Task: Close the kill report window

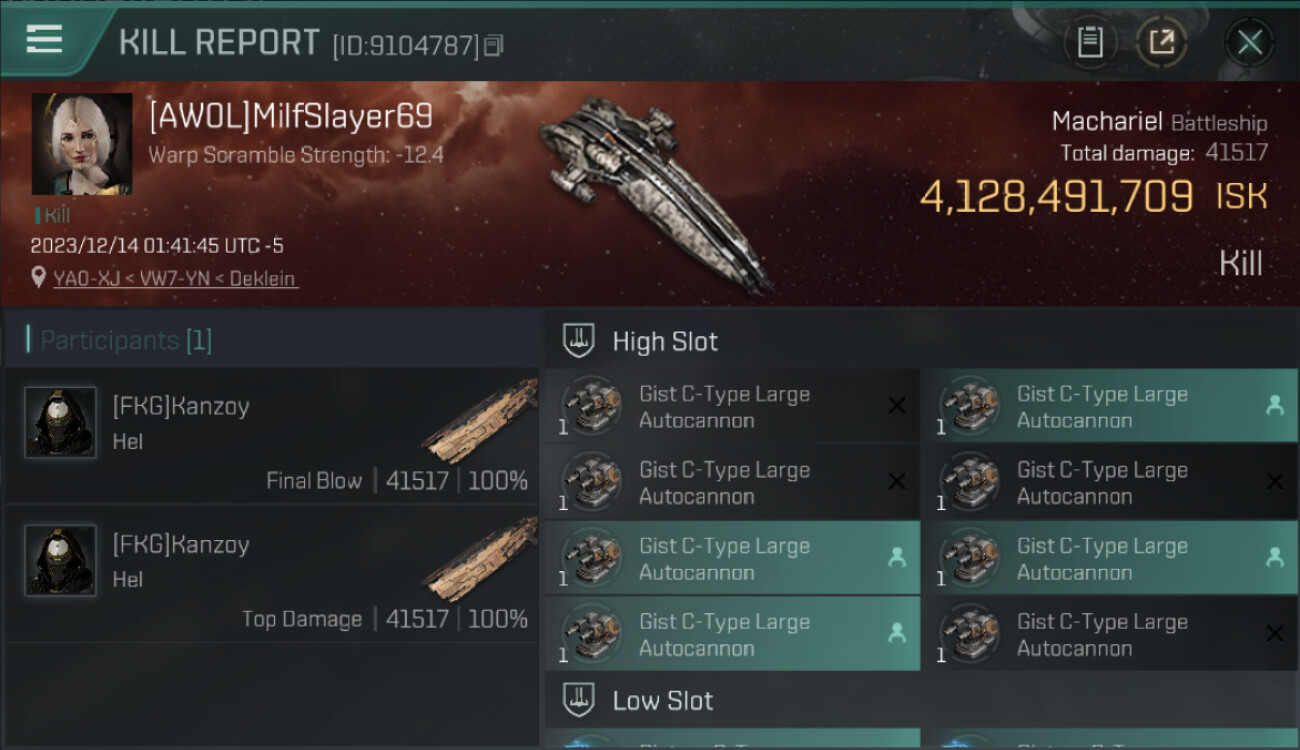Action: click(x=1249, y=42)
